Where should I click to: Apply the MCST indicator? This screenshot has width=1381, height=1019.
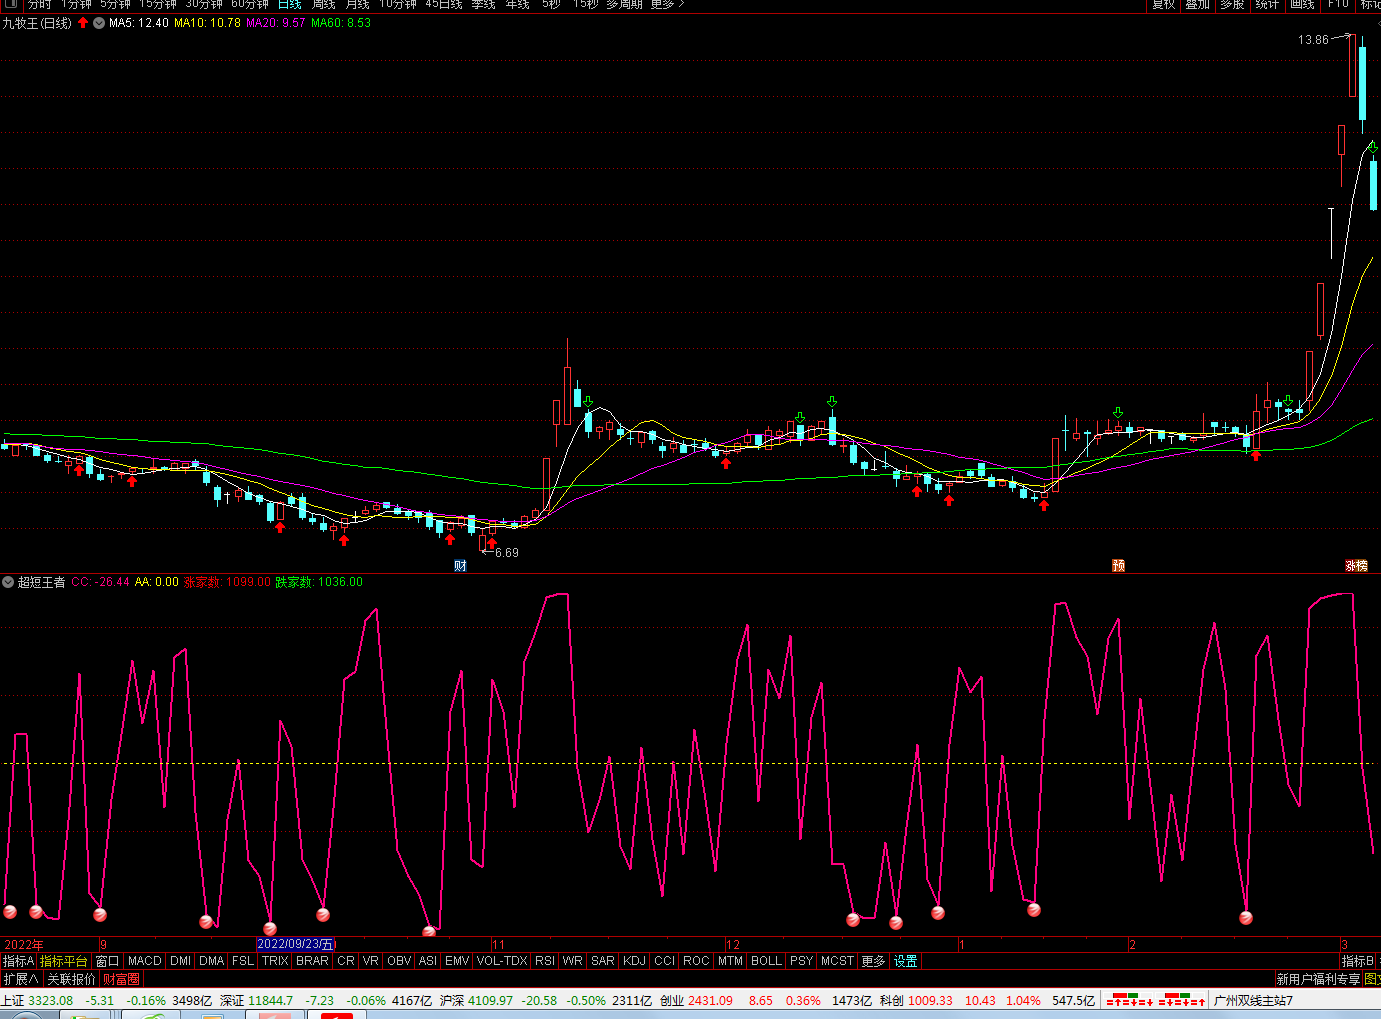[837, 961]
